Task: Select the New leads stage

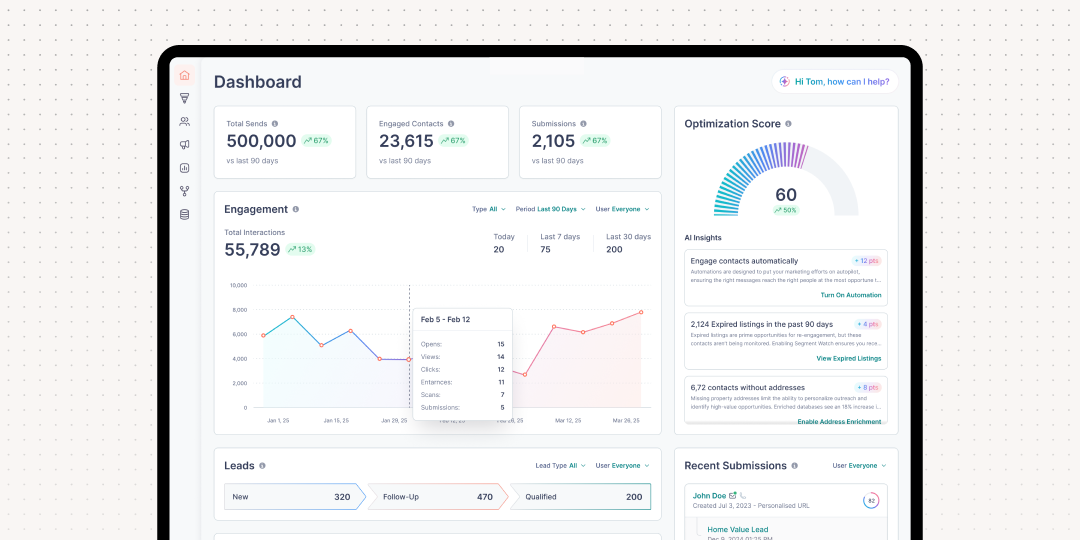Action: click(x=291, y=497)
